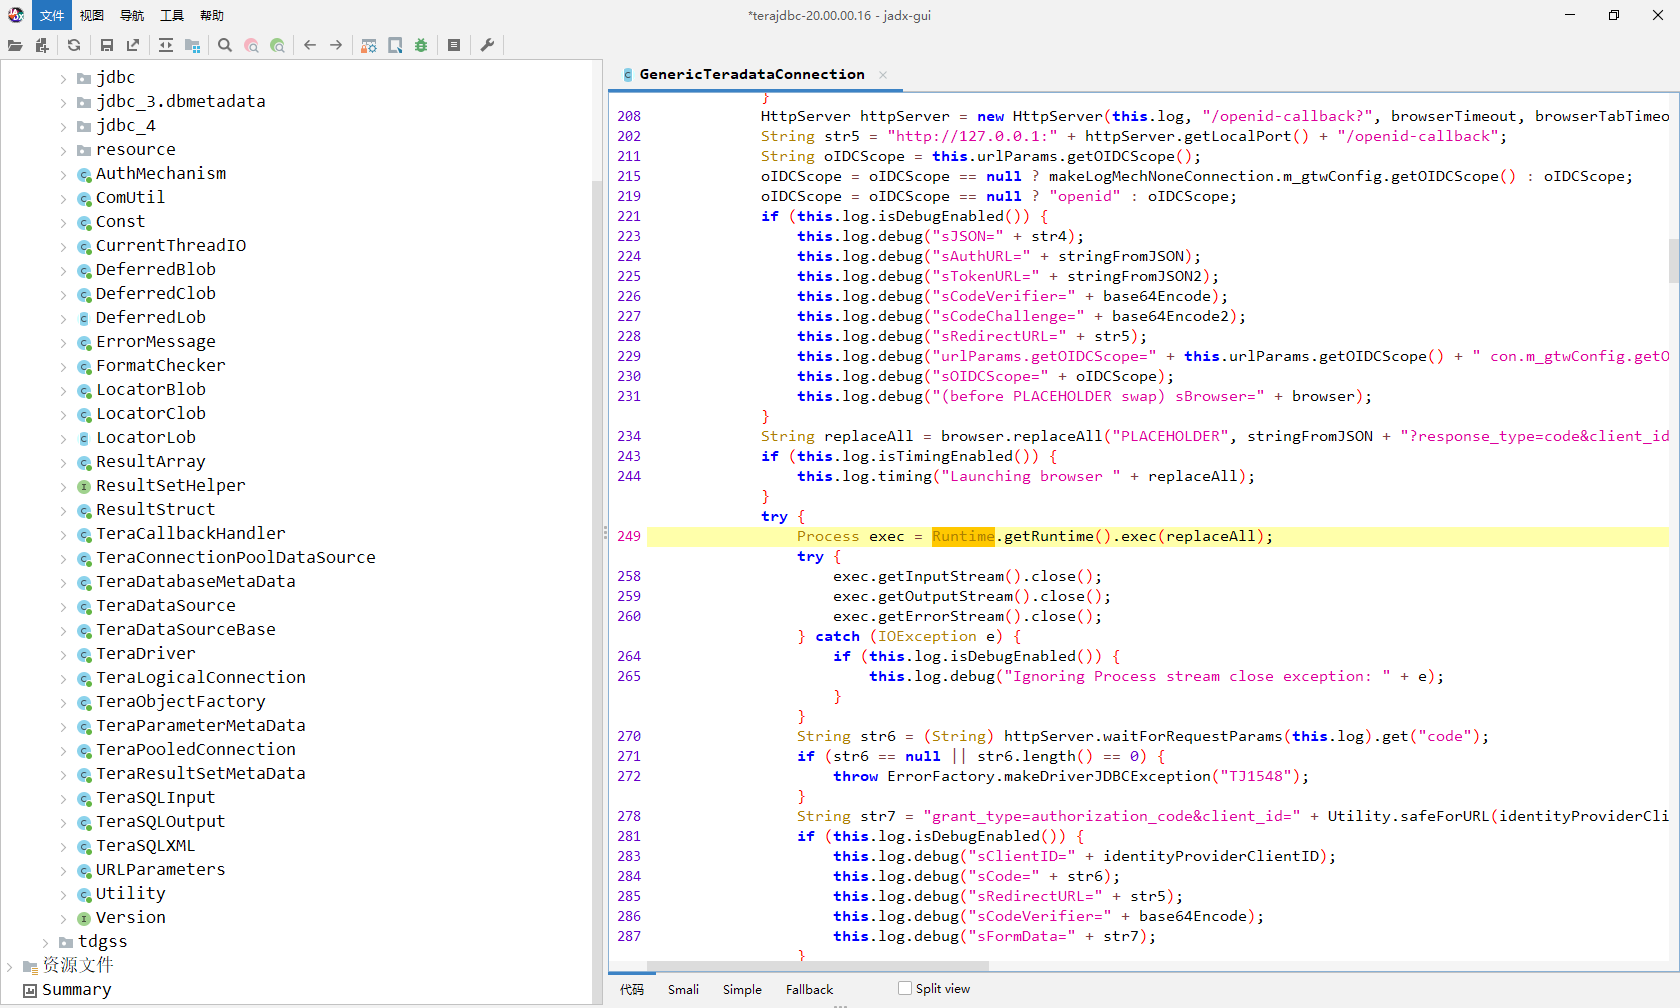Select TeraCallbackHandler in the tree
Image resolution: width=1680 pixels, height=1008 pixels.
191,534
